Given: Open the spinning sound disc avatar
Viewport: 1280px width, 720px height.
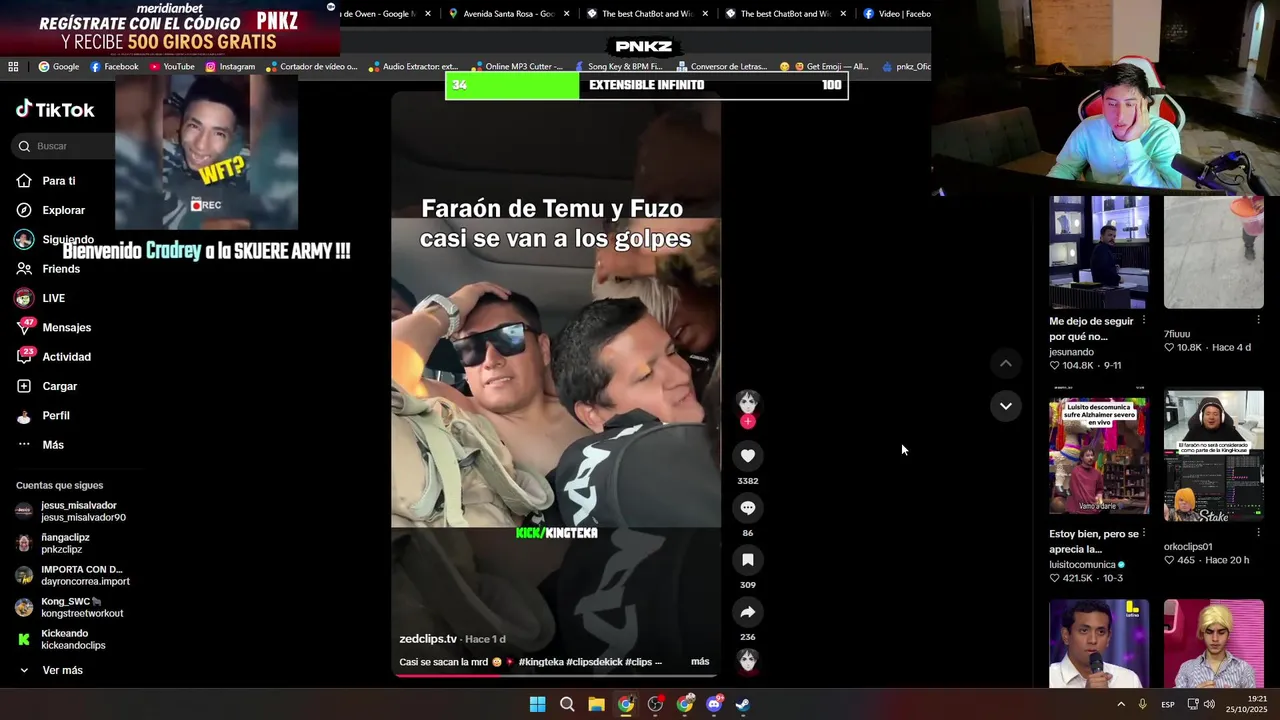Looking at the screenshot, I should pyautogui.click(x=747, y=660).
